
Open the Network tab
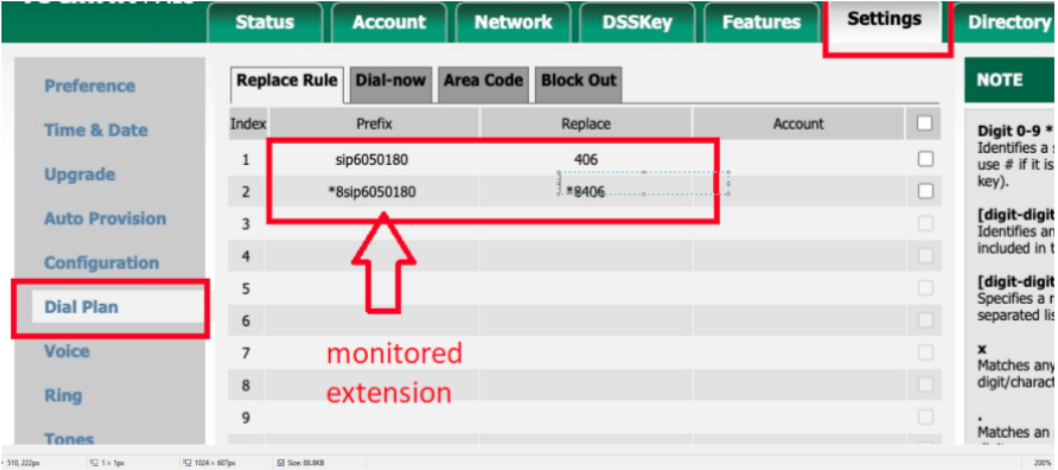(x=513, y=22)
